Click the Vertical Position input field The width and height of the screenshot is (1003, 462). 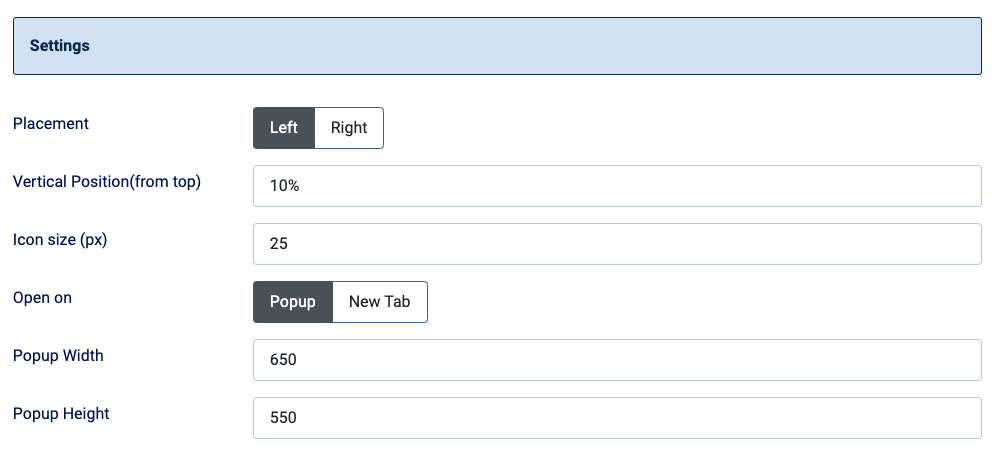click(617, 186)
